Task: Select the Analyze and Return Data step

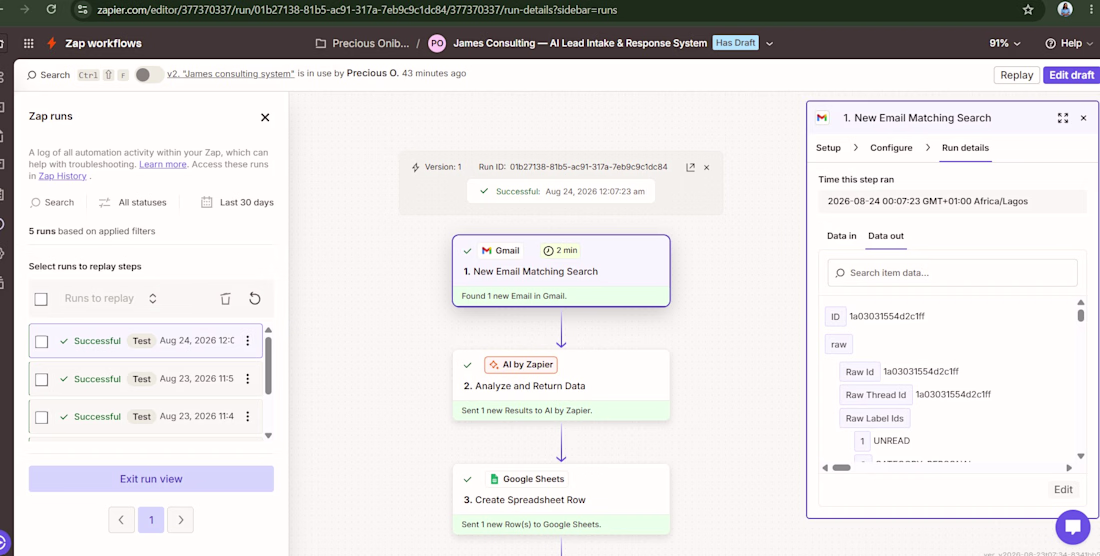Action: pyautogui.click(x=561, y=385)
